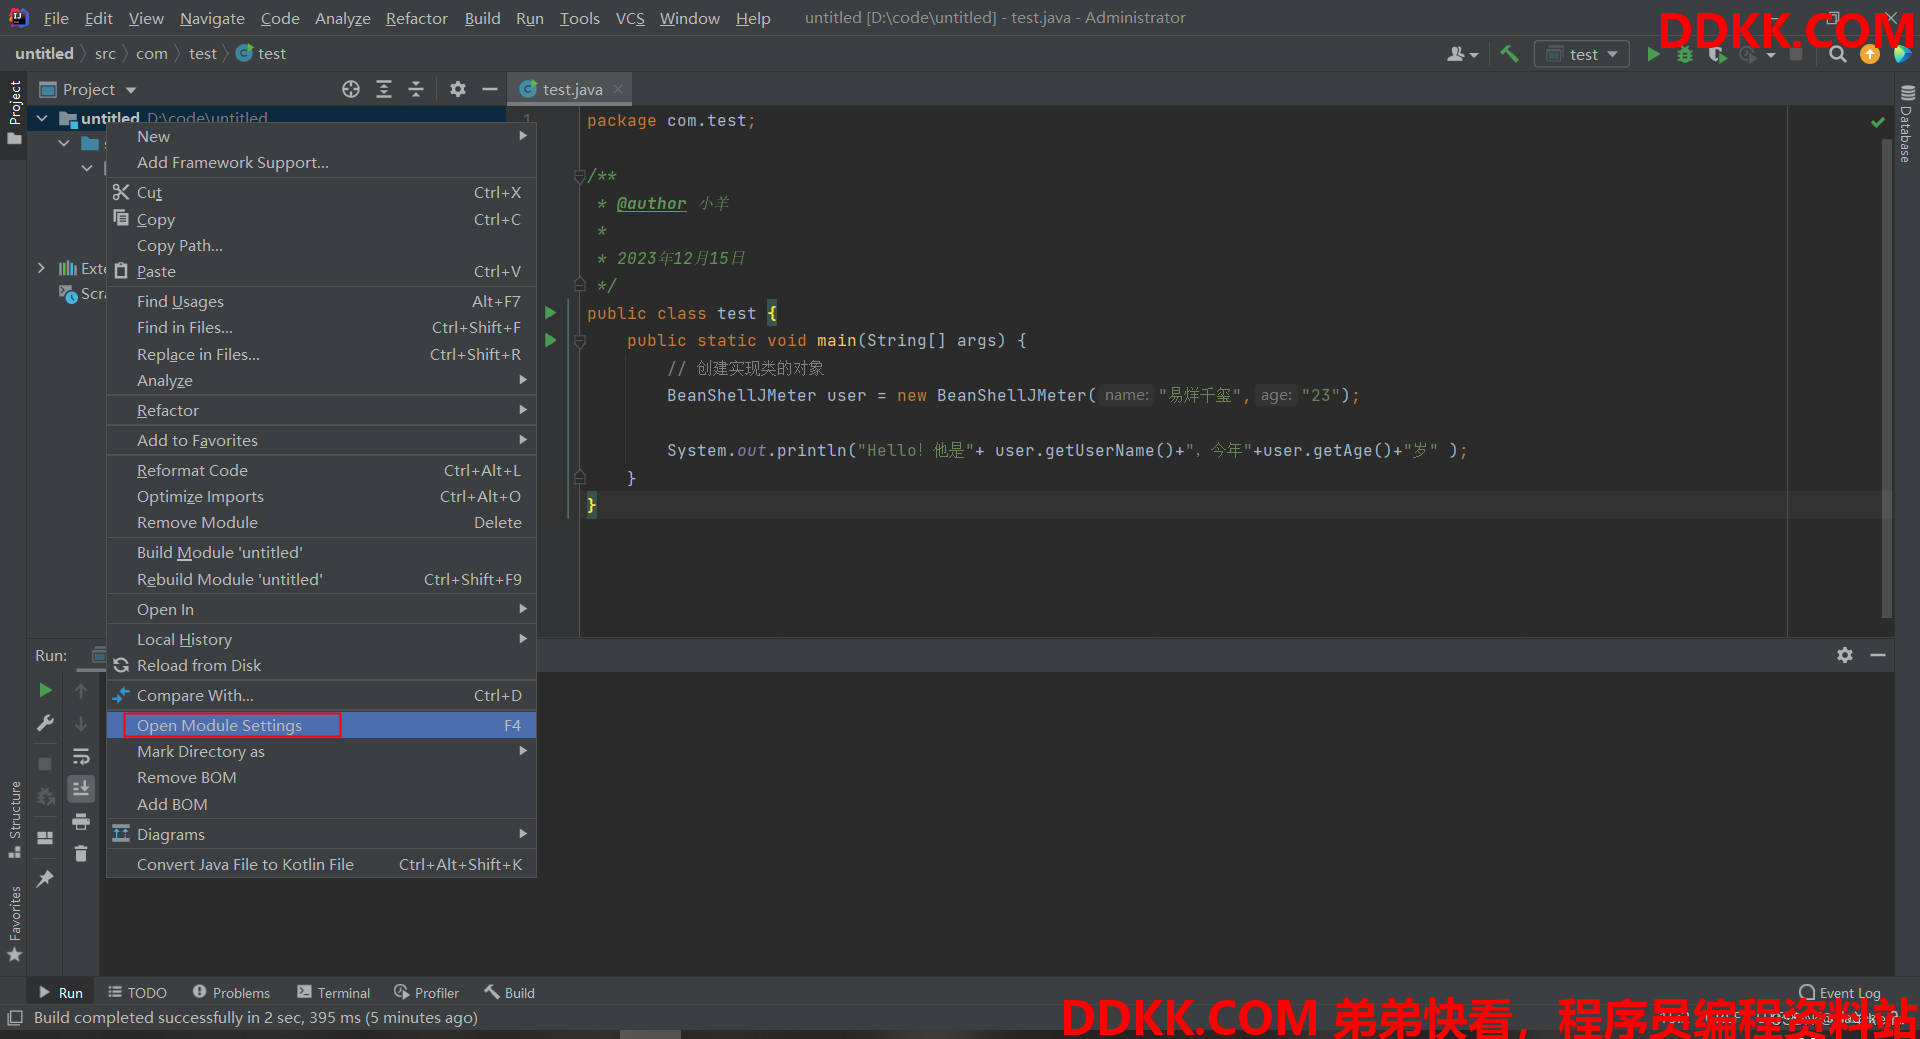Open Search Everywhere magnifier icon
Screen dimensions: 1920x1039
coord(1838,54)
